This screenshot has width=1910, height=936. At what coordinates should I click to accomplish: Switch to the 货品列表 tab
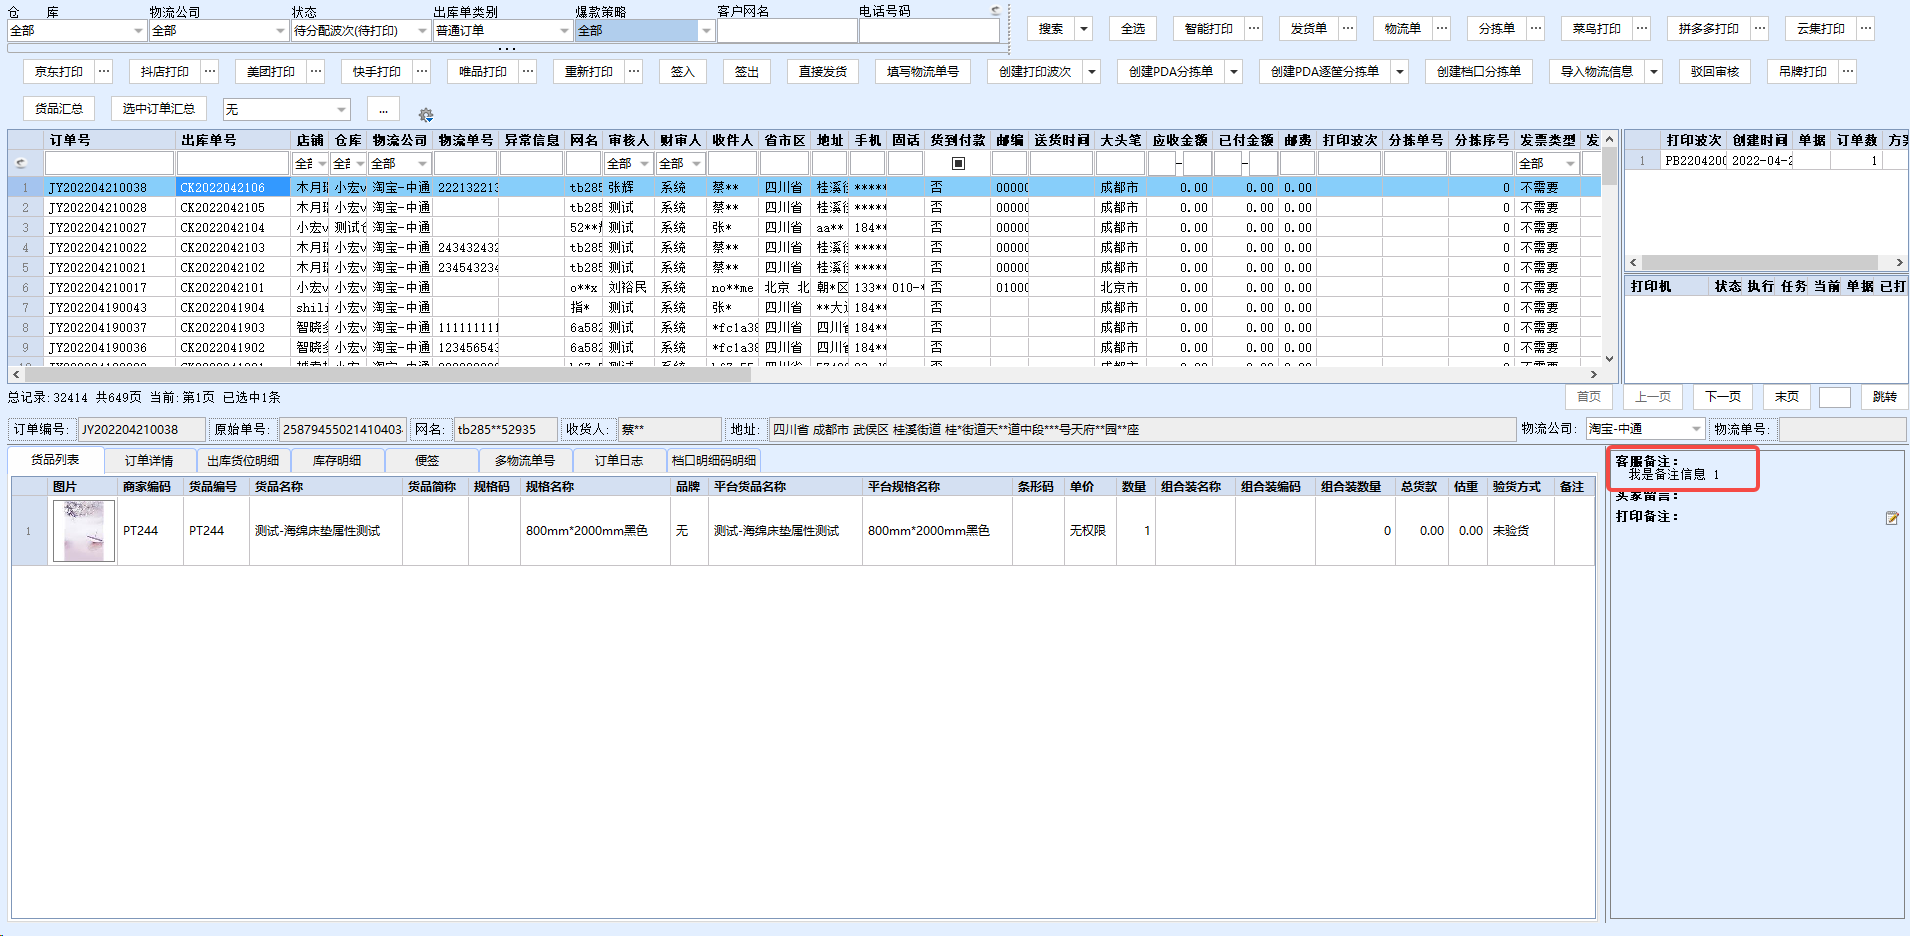(55, 460)
